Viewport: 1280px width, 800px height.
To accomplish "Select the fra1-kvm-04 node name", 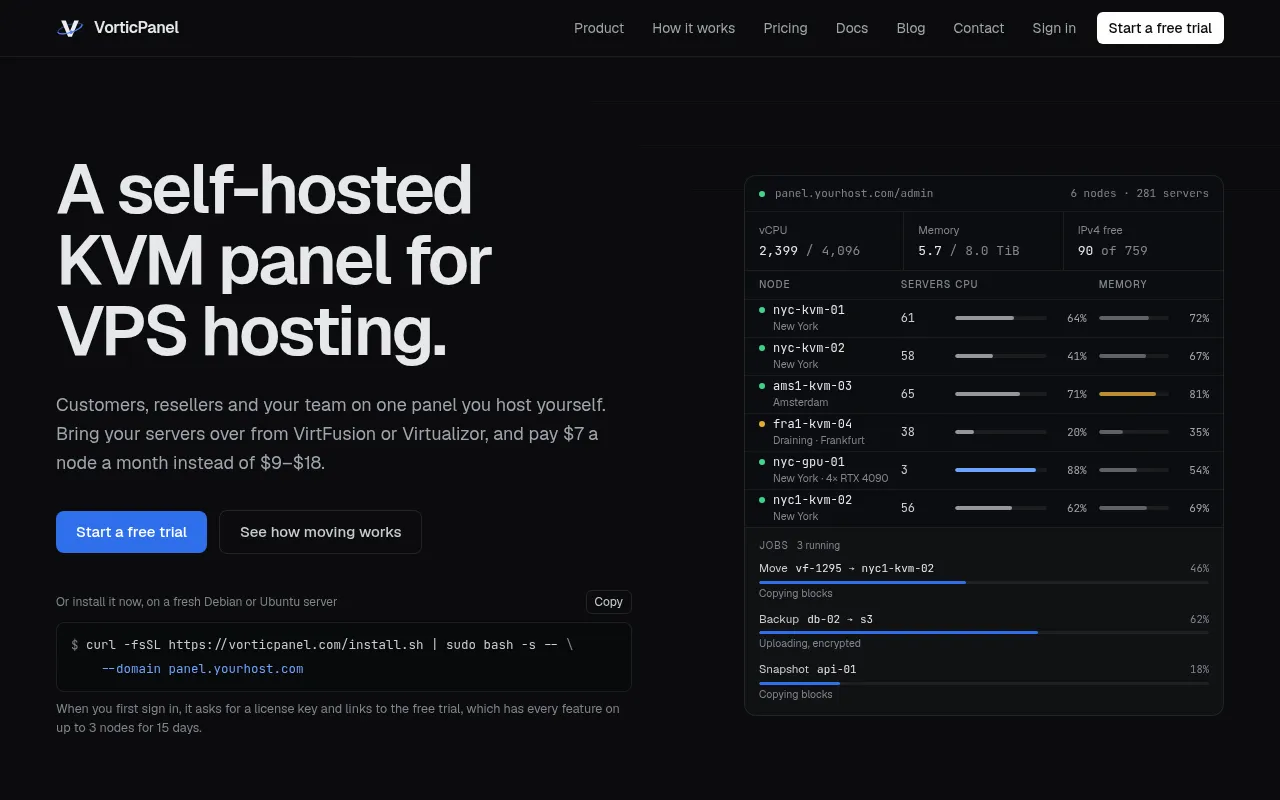I will click(812, 424).
